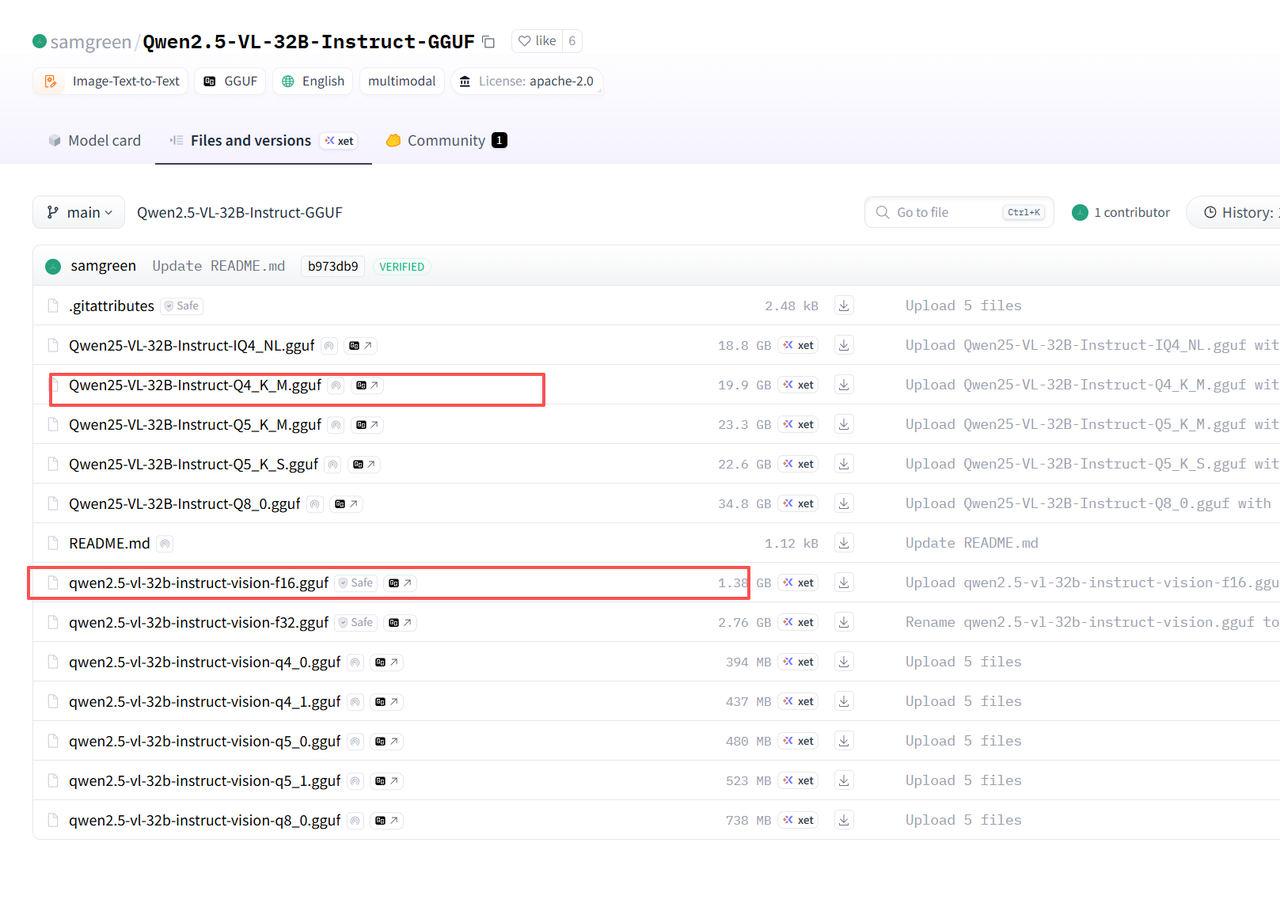The width and height of the screenshot is (1280, 907).
Task: Open Qwen25-VL-32B-Instruct-Q5_K_S.gguf file
Action: click(193, 464)
